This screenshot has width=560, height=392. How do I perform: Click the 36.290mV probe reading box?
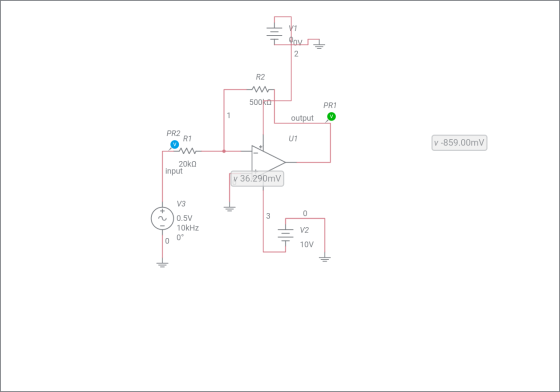(x=258, y=179)
